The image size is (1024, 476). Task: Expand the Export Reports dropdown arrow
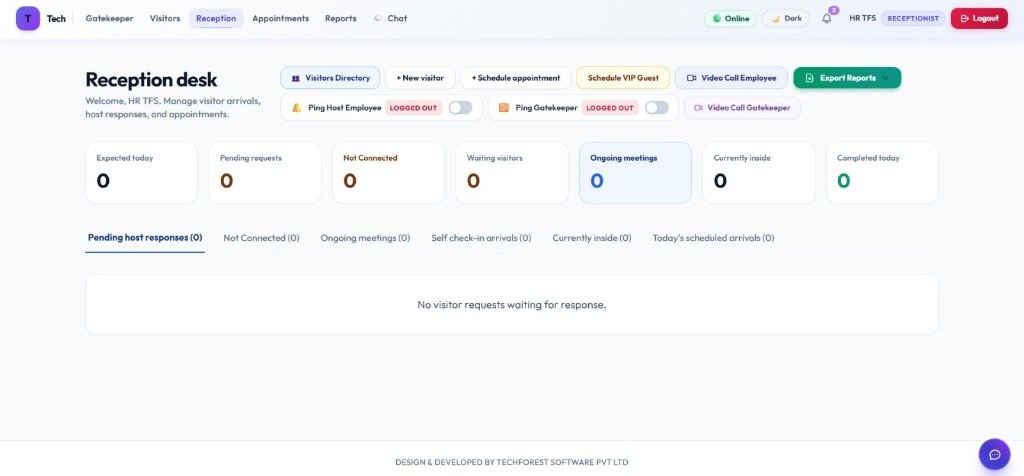click(886, 78)
